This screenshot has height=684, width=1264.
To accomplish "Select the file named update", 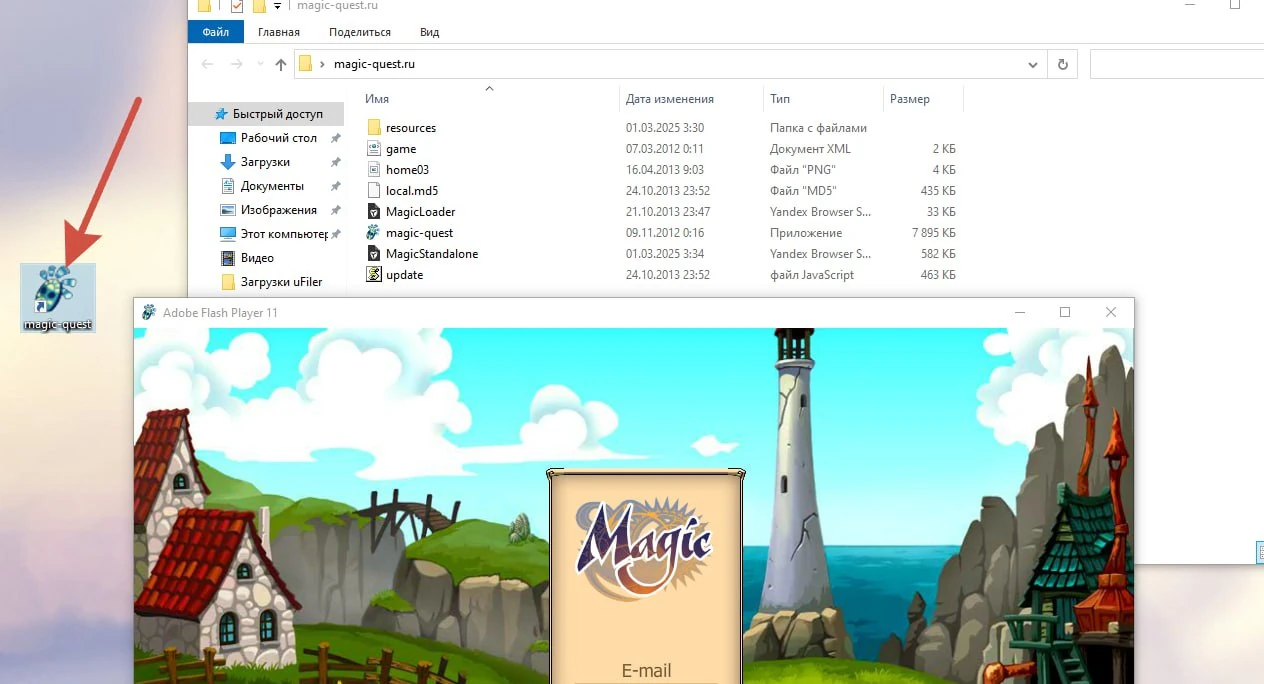I will point(404,275).
